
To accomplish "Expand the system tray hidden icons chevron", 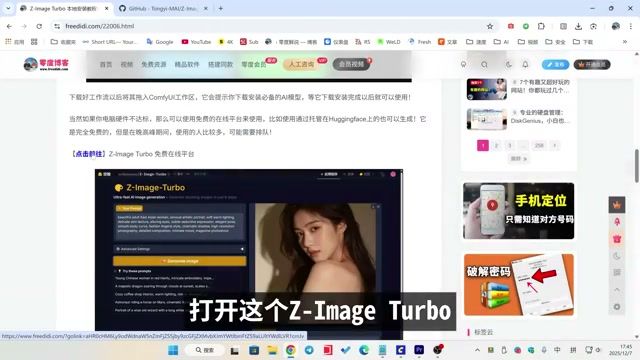I will pyautogui.click(x=477, y=350).
